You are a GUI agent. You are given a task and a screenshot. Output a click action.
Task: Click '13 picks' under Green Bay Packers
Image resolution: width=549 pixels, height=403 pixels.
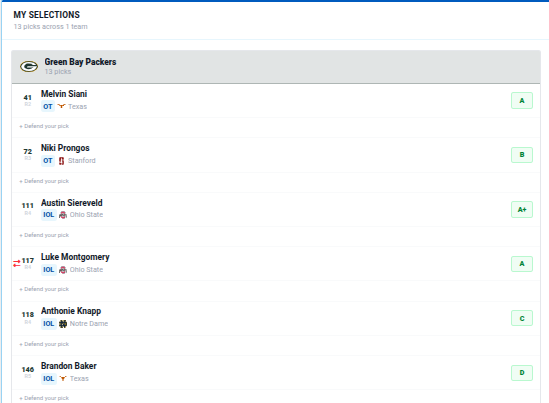58,71
